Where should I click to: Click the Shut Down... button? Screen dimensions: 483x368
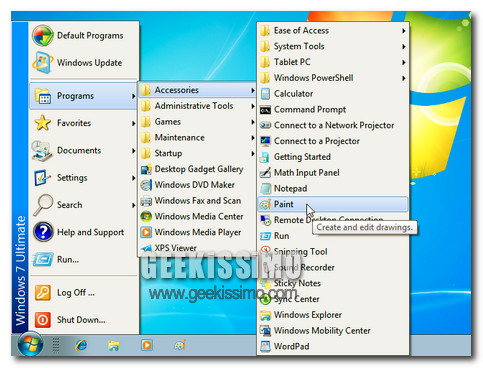83,320
